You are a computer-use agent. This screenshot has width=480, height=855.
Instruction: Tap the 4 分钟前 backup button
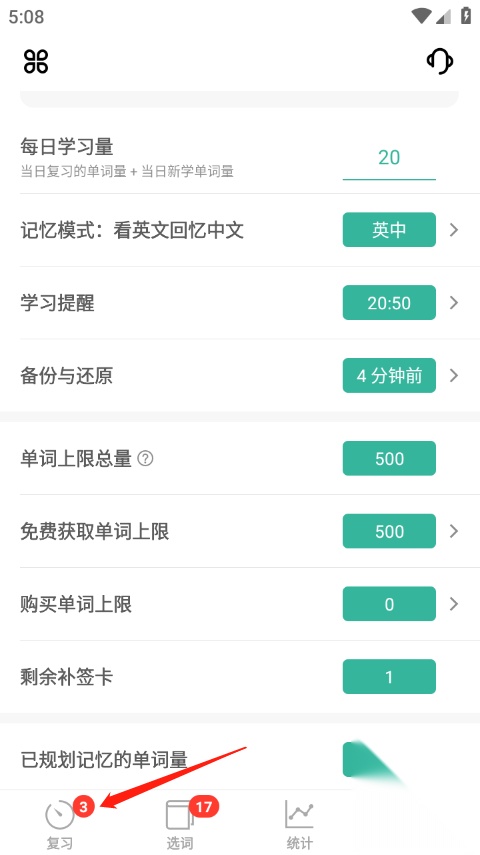tap(389, 375)
